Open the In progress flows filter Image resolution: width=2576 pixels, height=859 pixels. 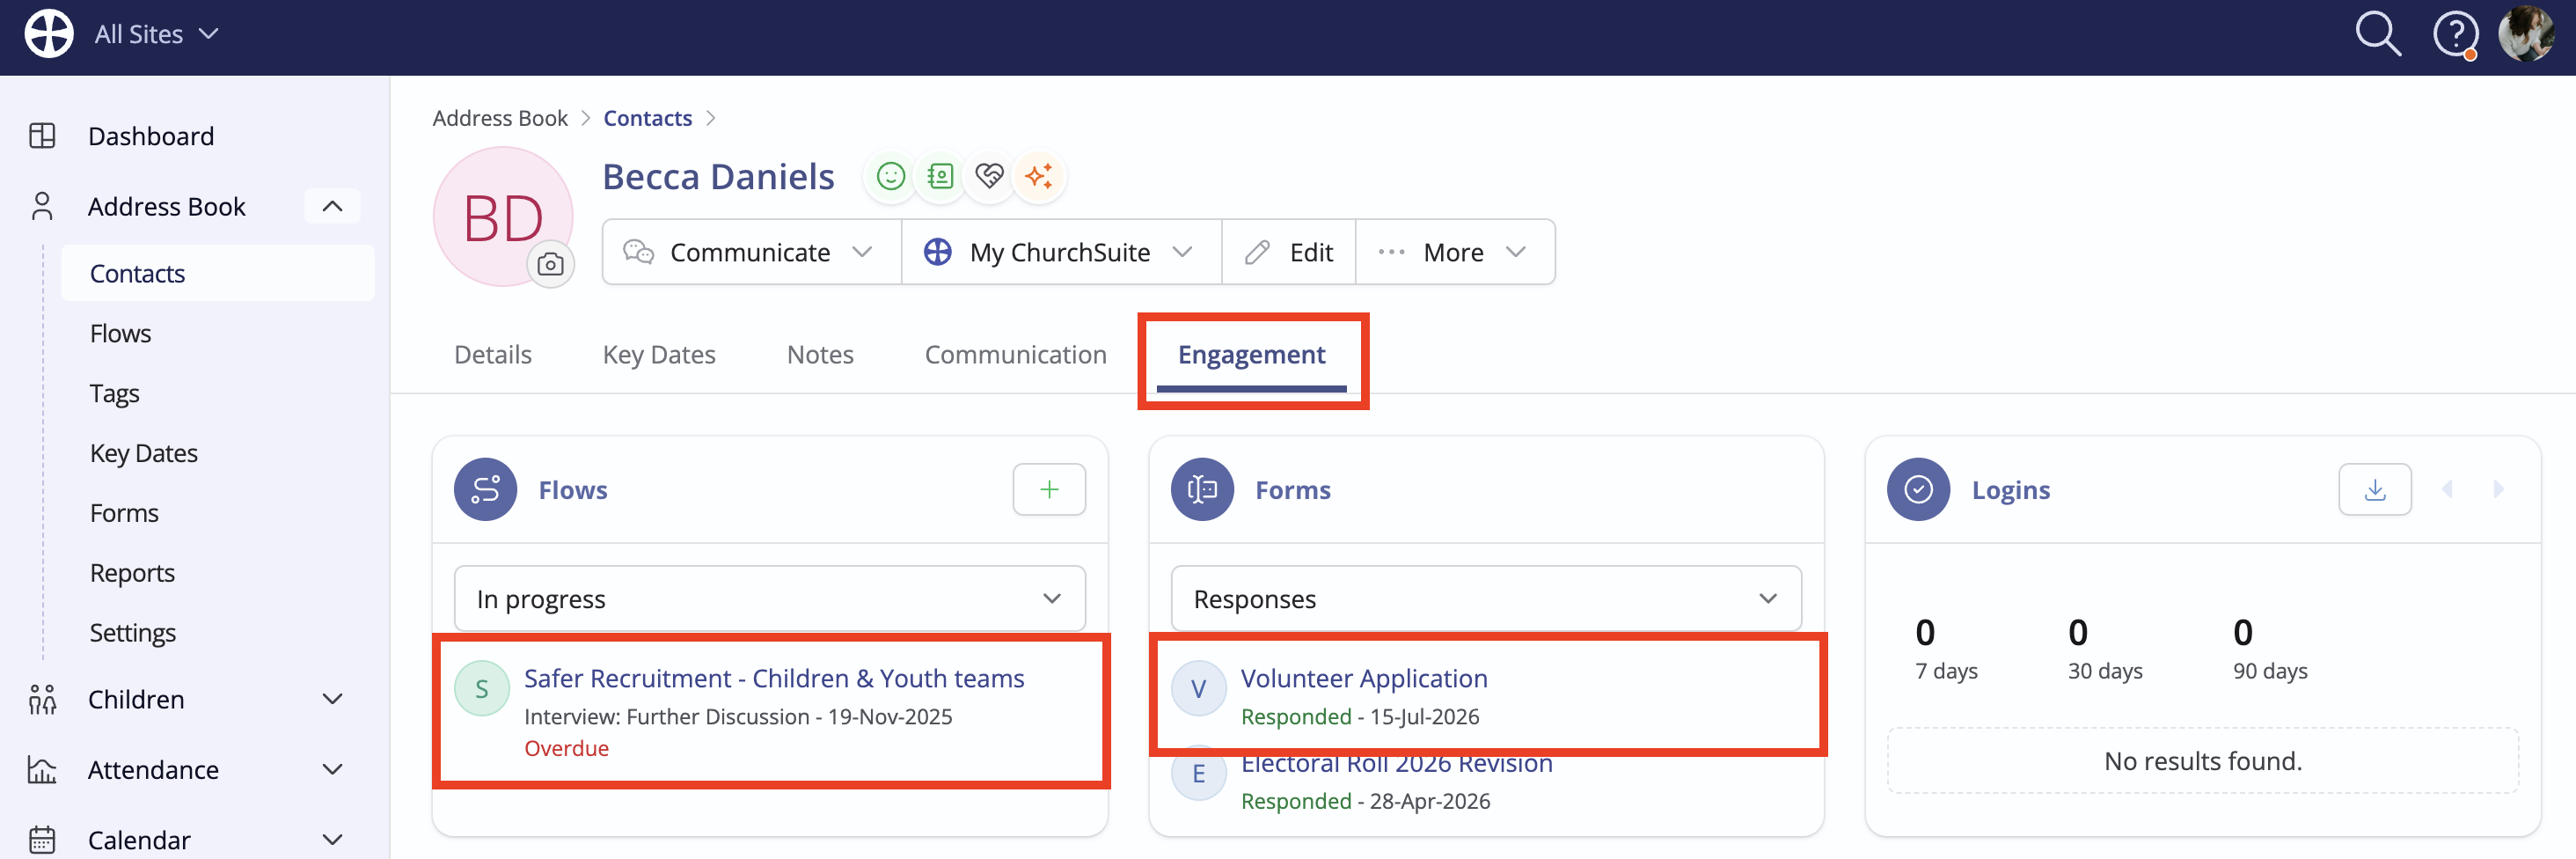pyautogui.click(x=769, y=598)
